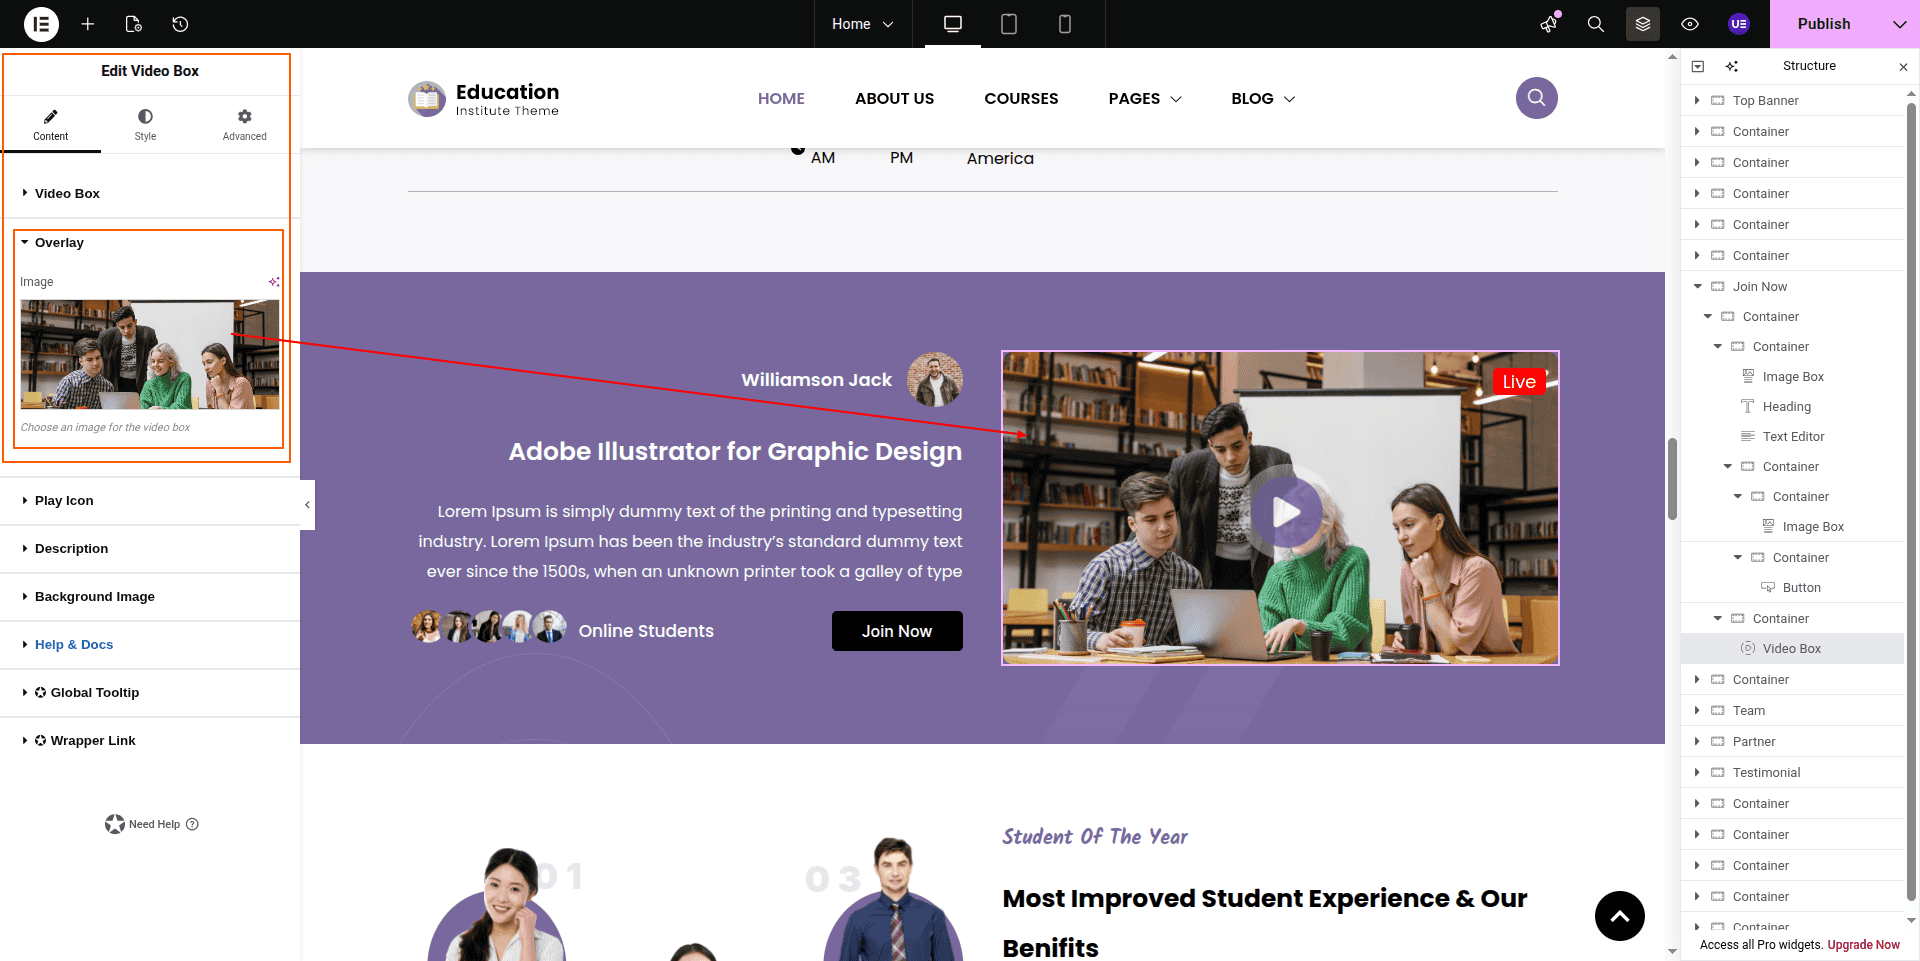Screen dimensions: 1920x961
Task: Play the video with the play button
Action: [1286, 512]
